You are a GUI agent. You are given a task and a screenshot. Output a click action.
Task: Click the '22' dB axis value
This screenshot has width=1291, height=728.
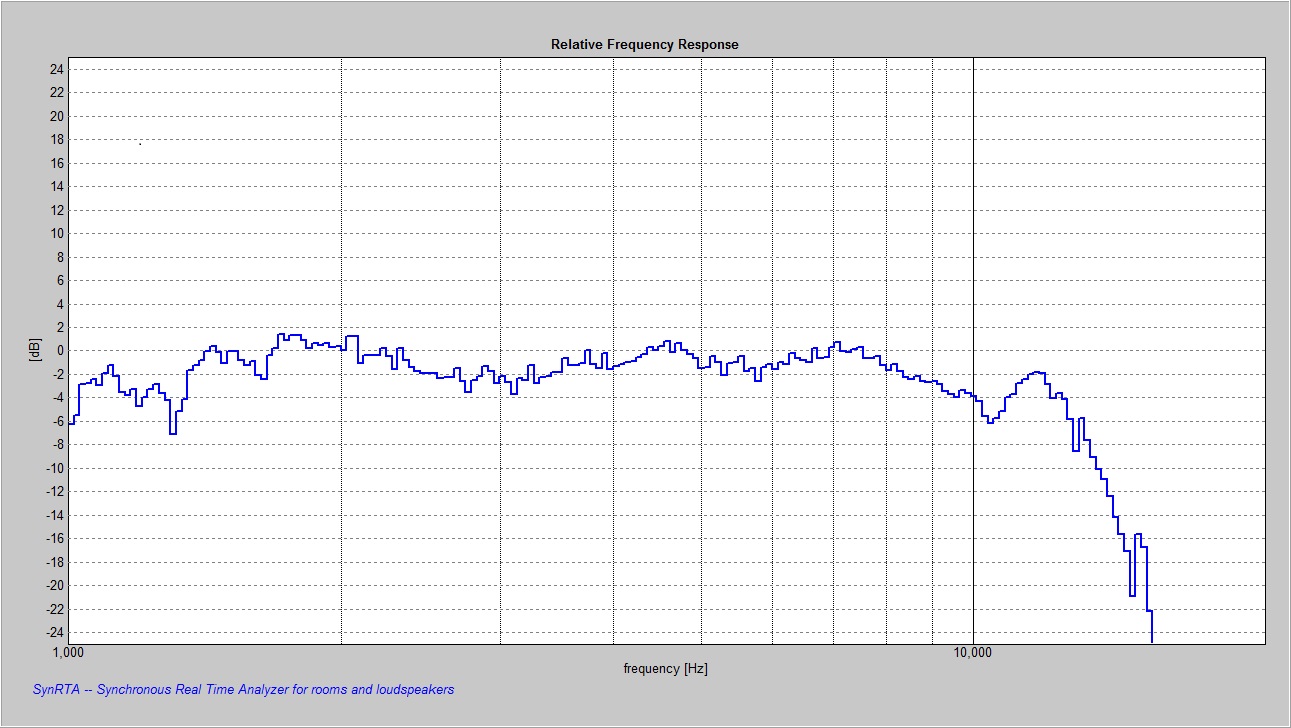click(57, 92)
